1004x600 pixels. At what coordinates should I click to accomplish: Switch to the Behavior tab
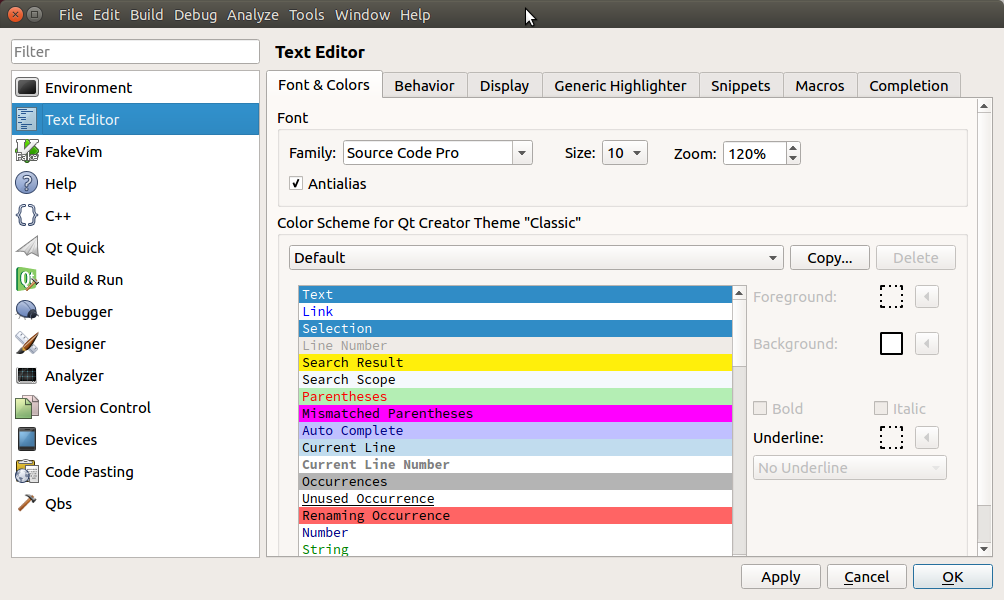point(424,86)
